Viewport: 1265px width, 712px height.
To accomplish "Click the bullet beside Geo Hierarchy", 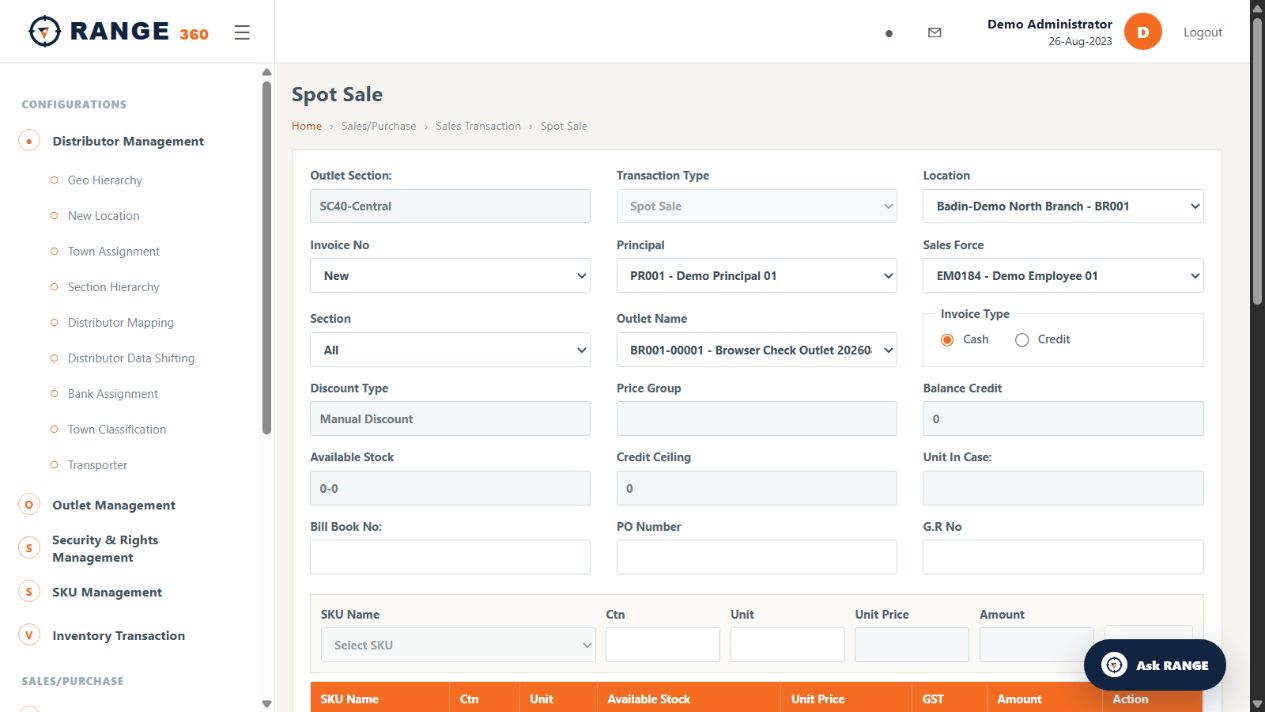I will [54, 180].
